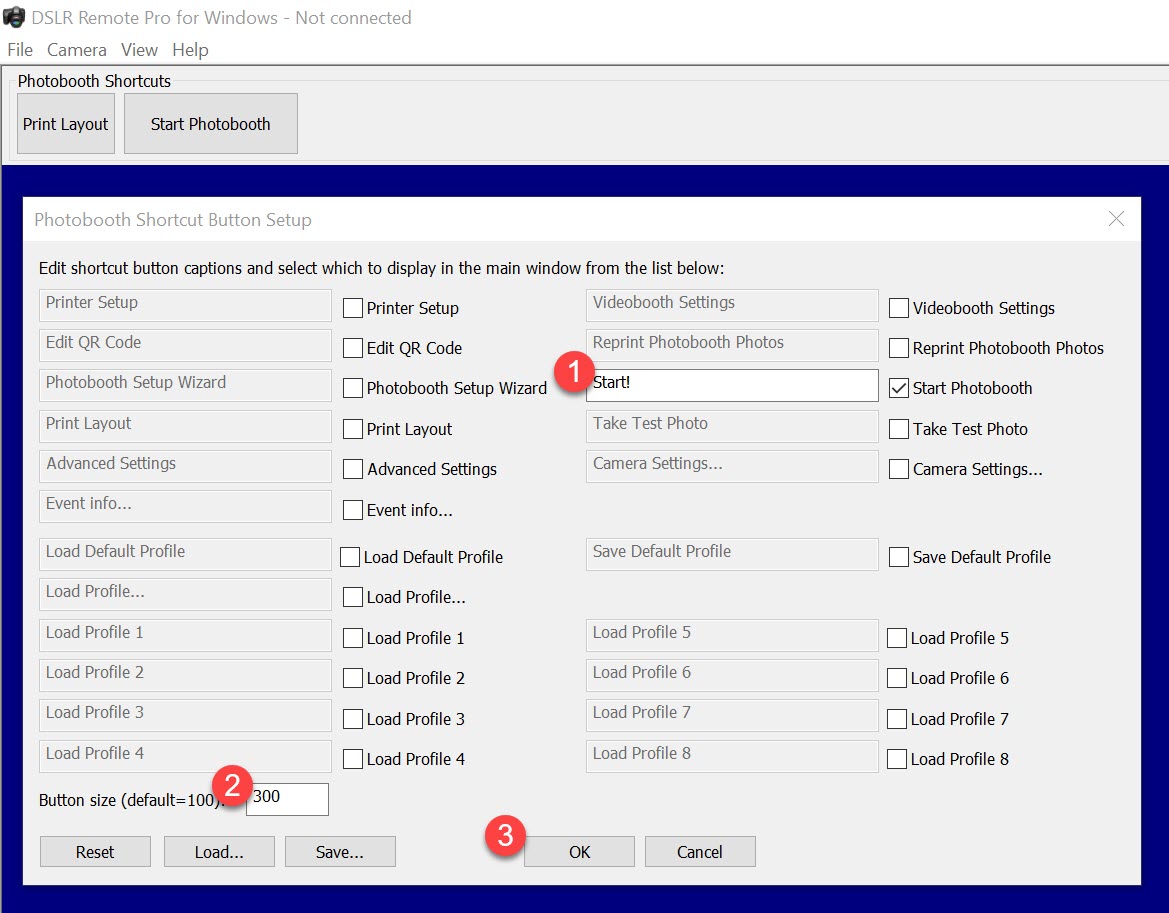Uncheck the Start Photobooth checkbox
The height and width of the screenshot is (913, 1169).
click(899, 388)
